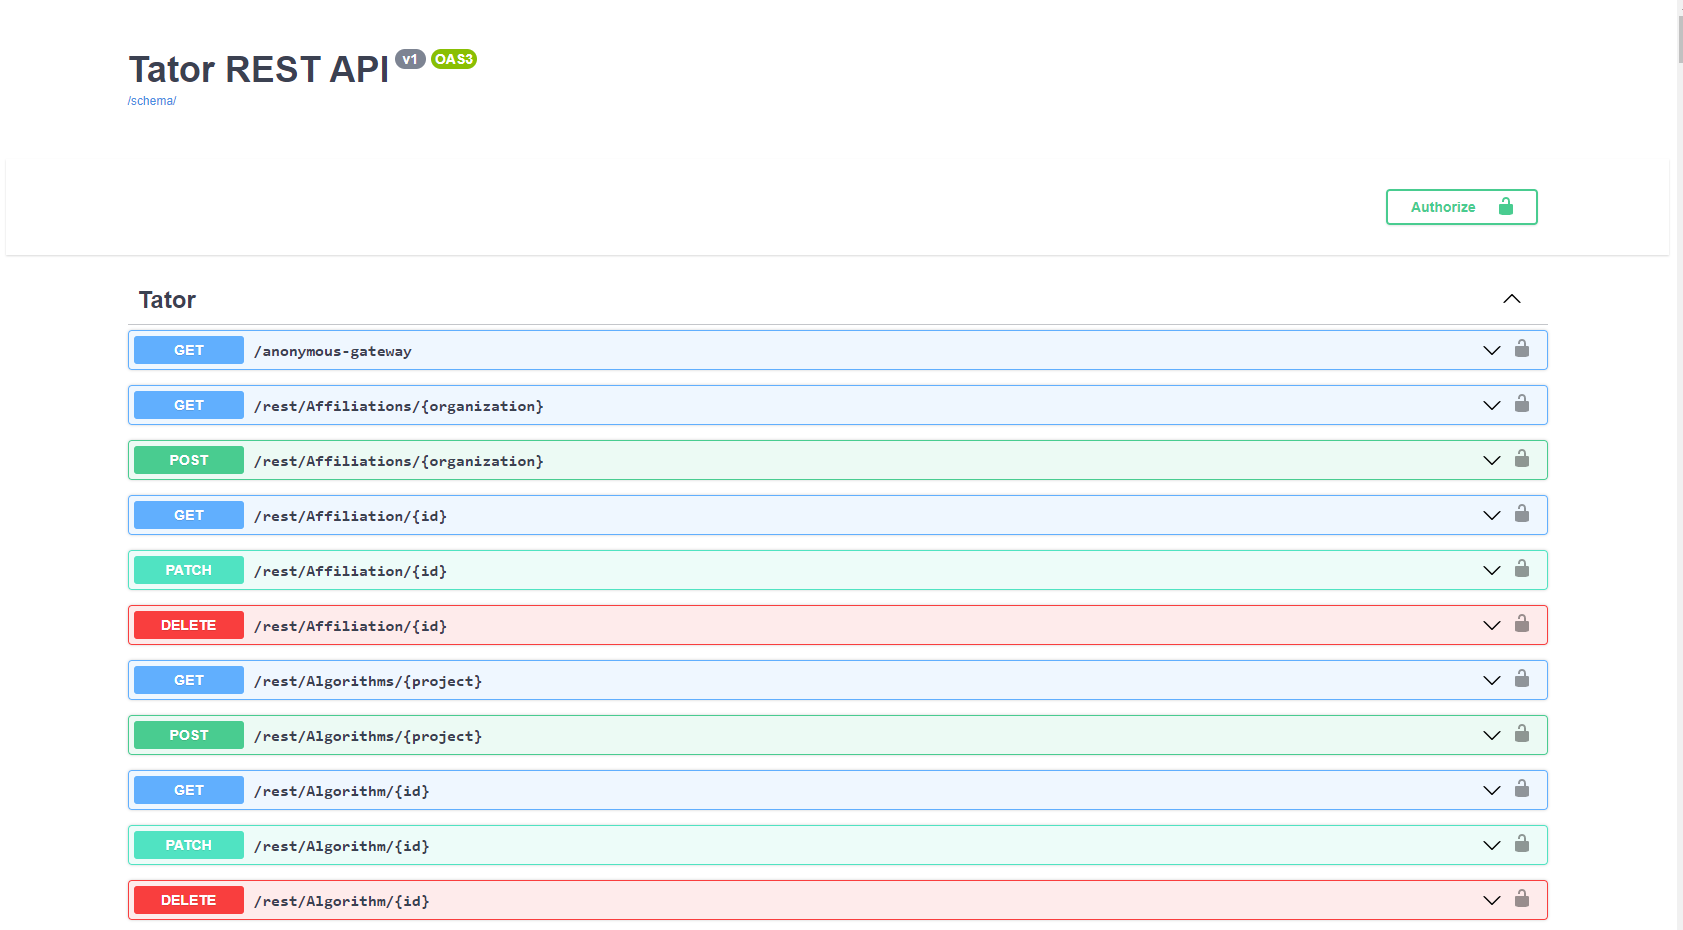Expand the GET /rest/Algorithm/{id} endpoint chevron
This screenshot has width=1683, height=930.
(1492, 789)
